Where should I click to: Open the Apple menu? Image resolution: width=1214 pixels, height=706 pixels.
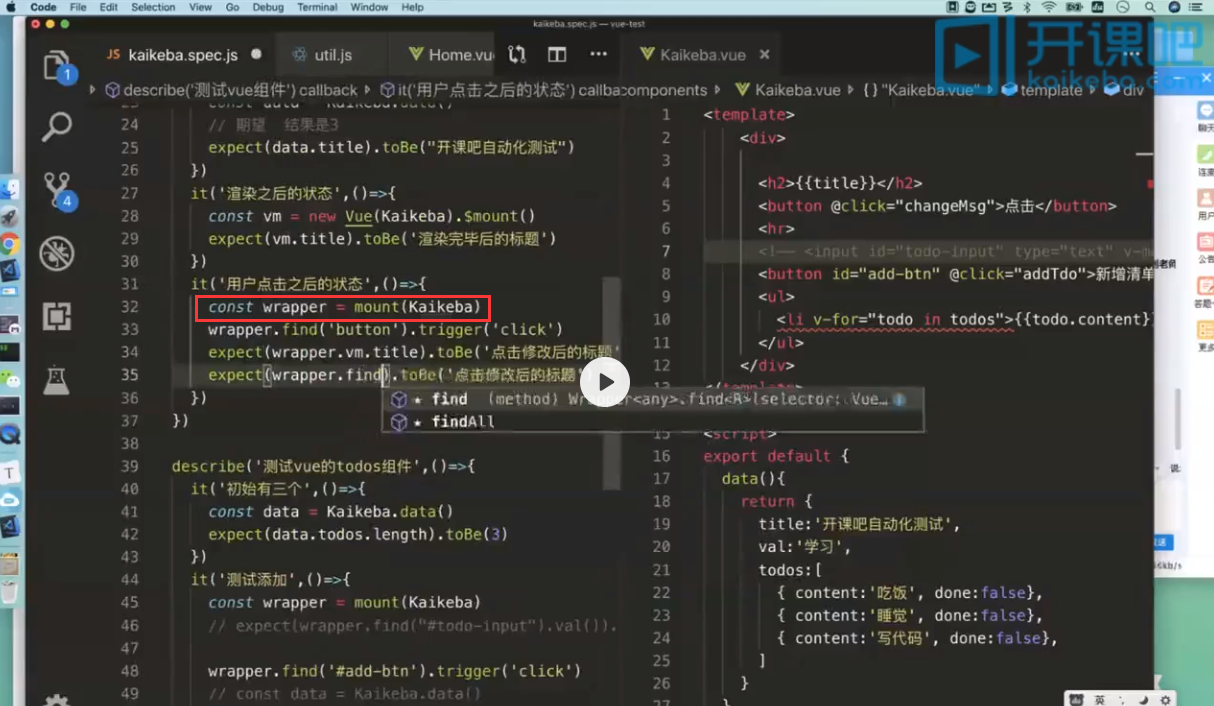(11, 7)
